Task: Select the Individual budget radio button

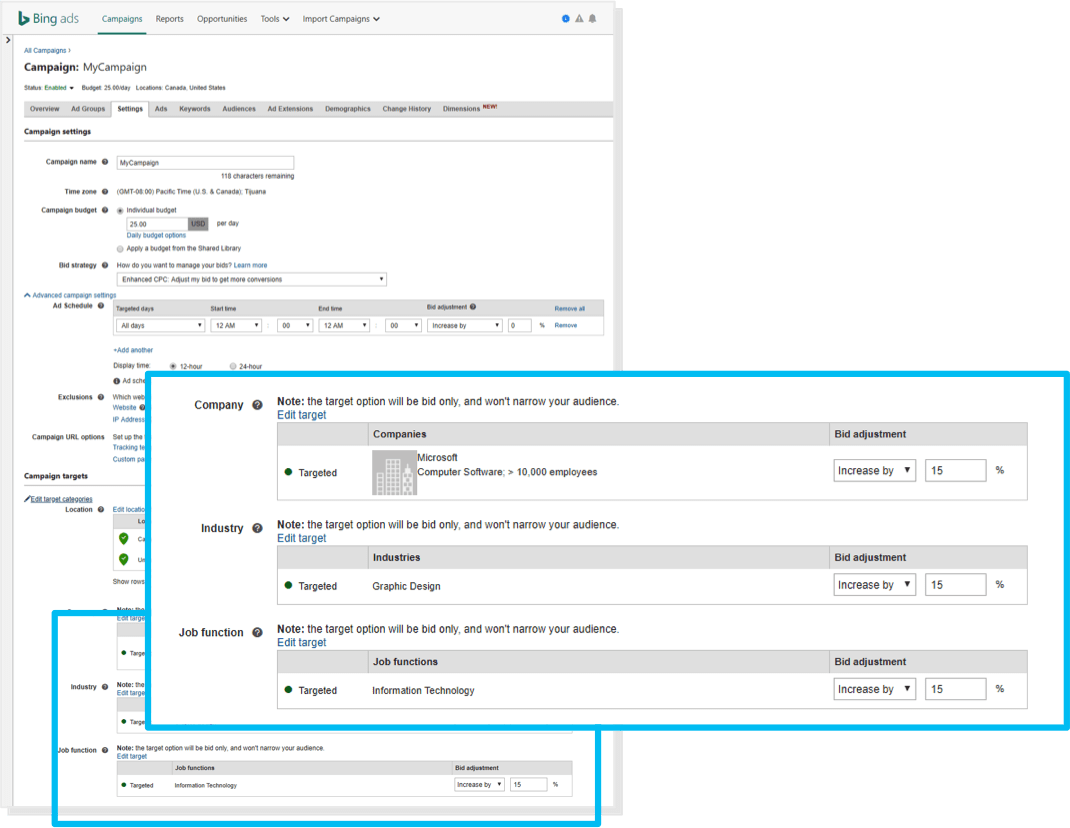Action: click(120, 210)
